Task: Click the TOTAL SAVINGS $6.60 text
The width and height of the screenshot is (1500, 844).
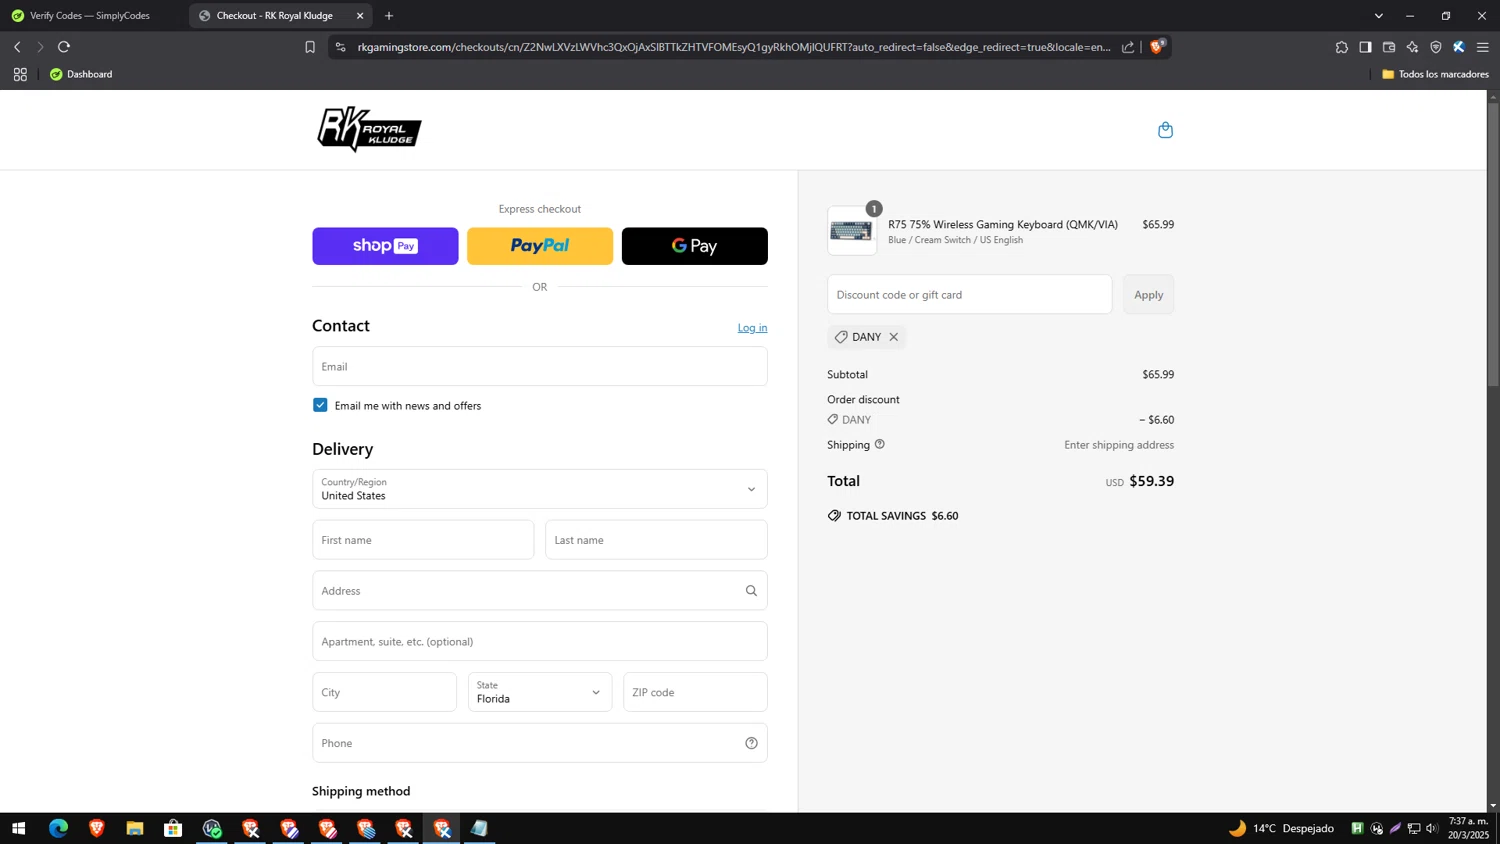Action: (x=902, y=516)
